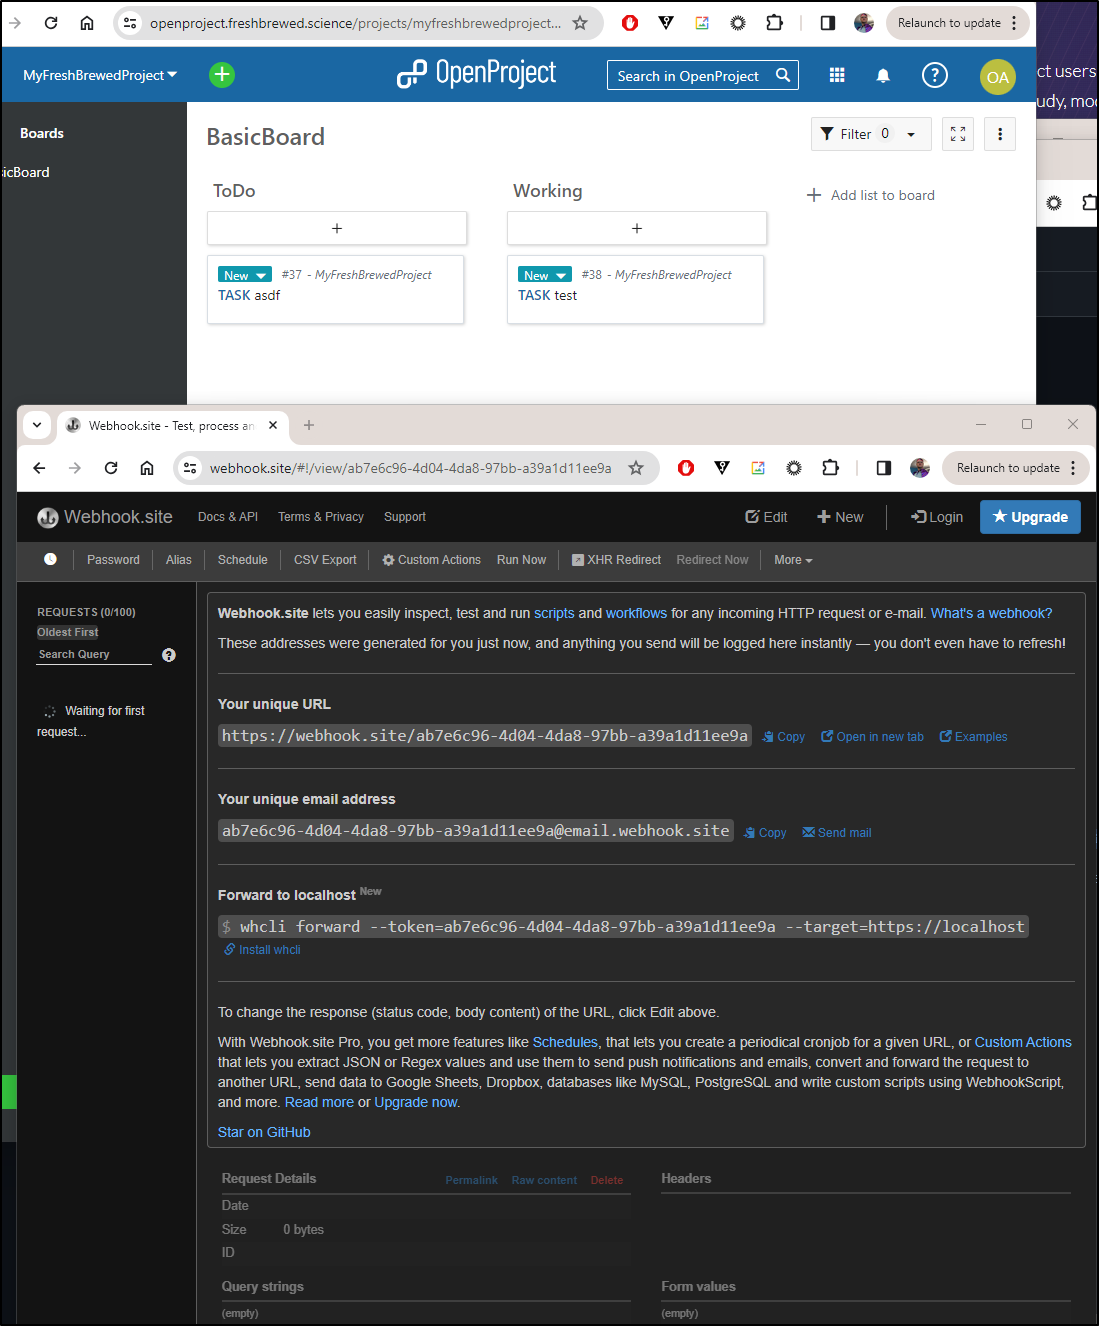Screen dimensions: 1099x1326
Task: Select Alias in Webhook.site toolbar
Action: (x=179, y=560)
